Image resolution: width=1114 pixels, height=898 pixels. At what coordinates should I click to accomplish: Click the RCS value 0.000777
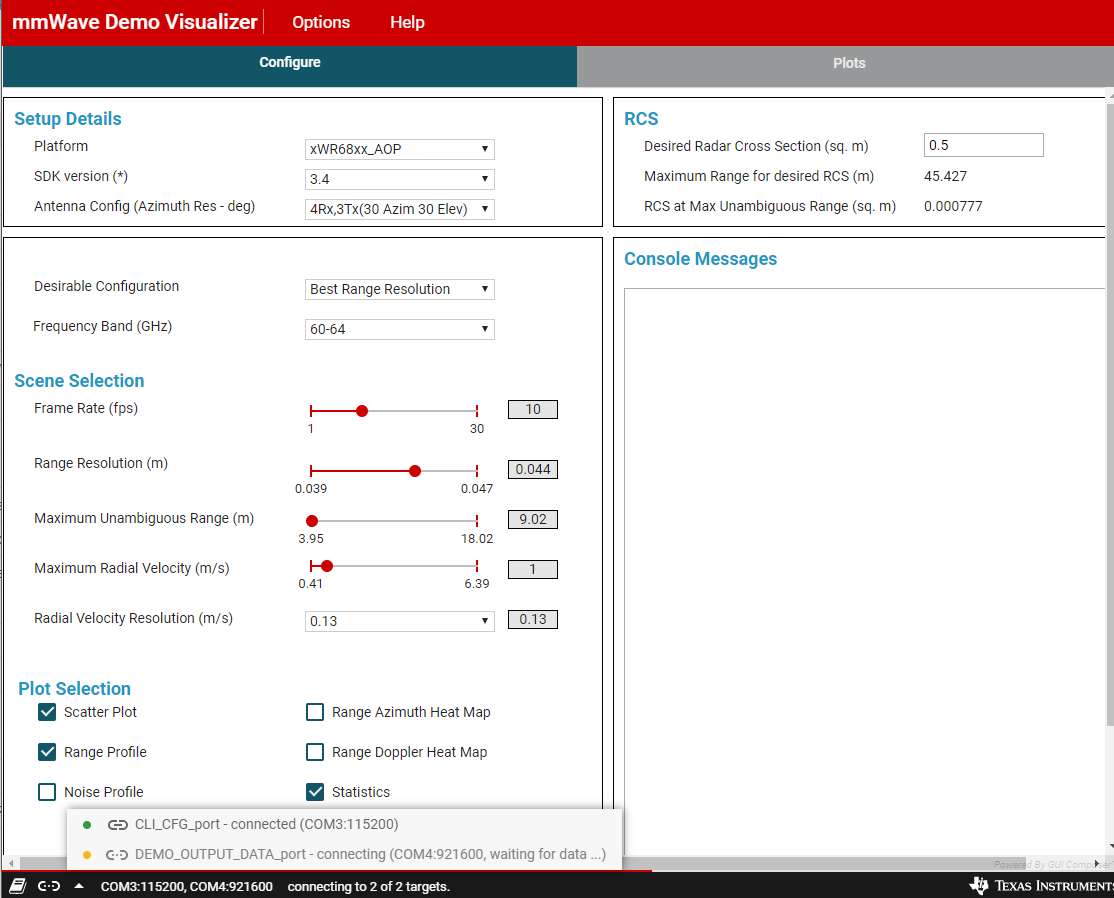click(x=953, y=206)
